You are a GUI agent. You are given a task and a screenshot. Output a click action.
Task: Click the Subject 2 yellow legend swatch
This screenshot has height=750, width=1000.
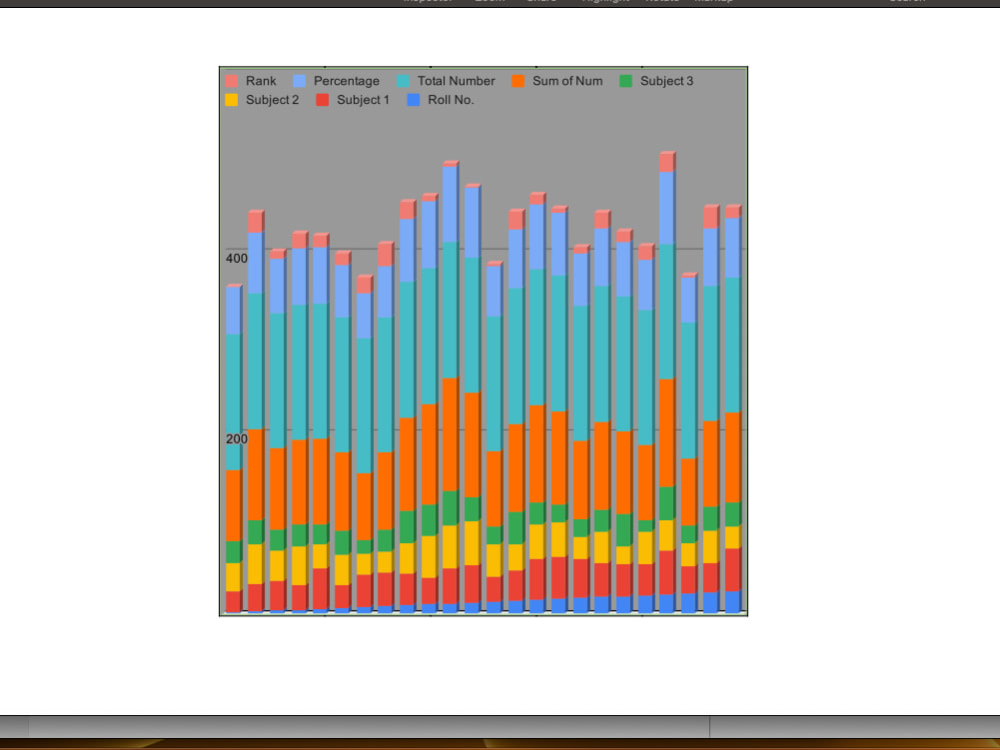(232, 100)
